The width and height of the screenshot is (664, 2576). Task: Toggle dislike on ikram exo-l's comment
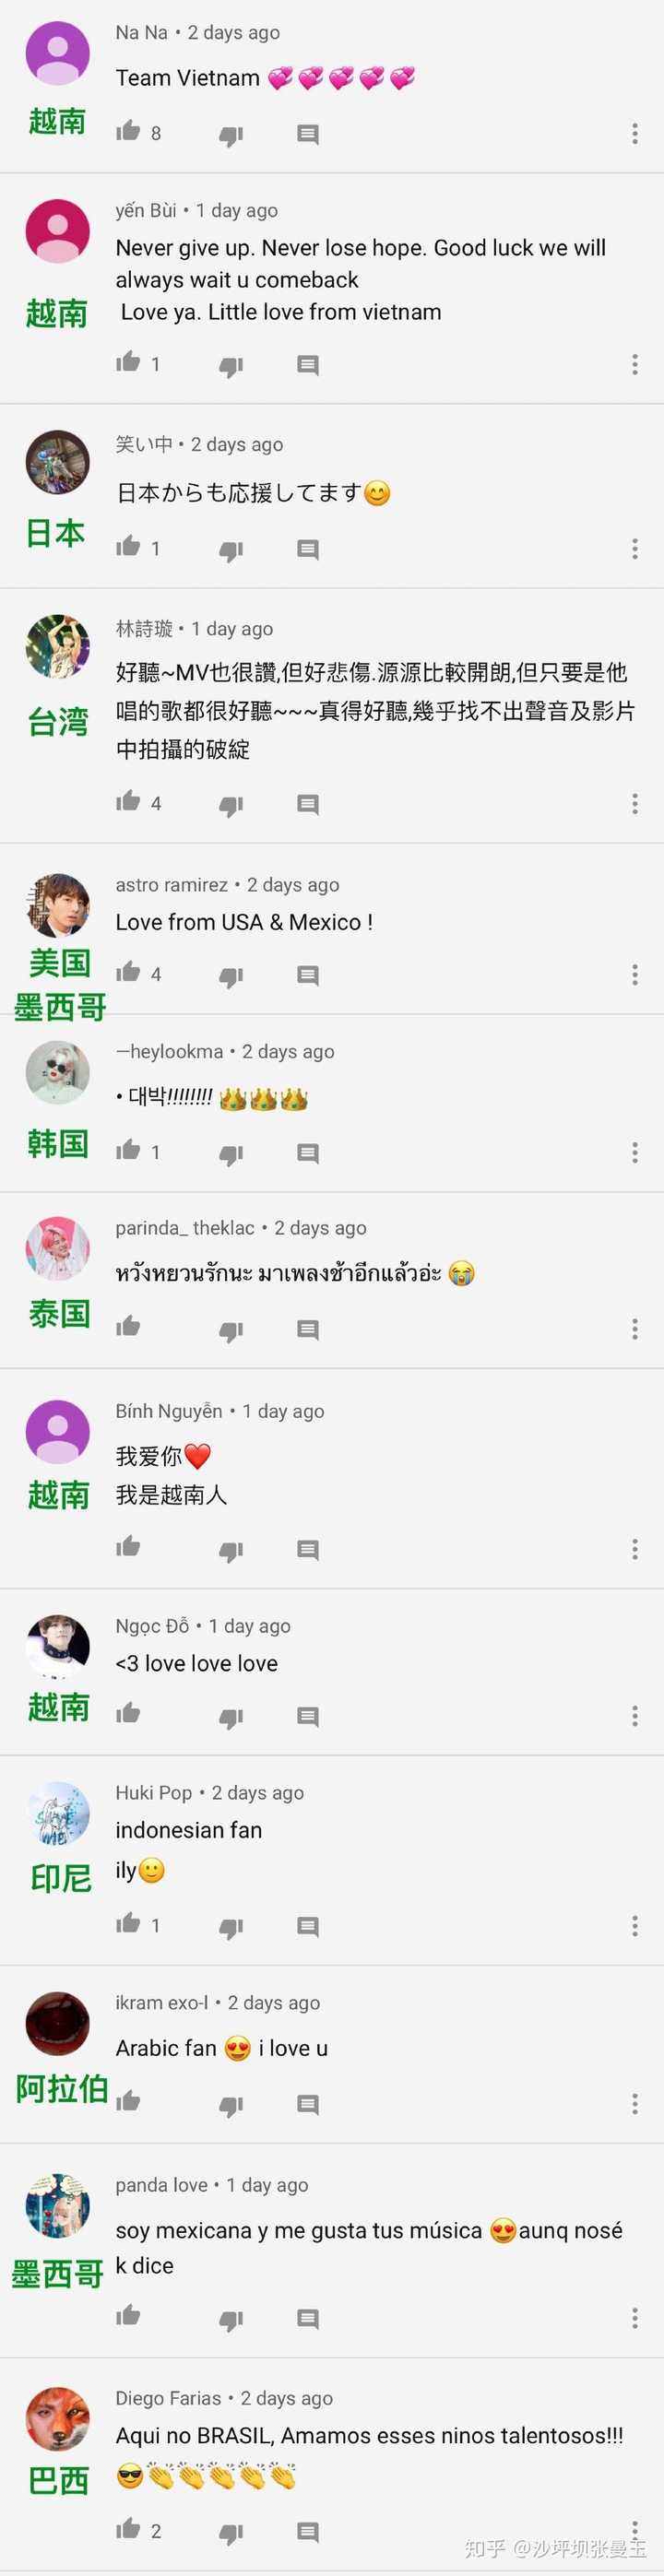tap(231, 2106)
